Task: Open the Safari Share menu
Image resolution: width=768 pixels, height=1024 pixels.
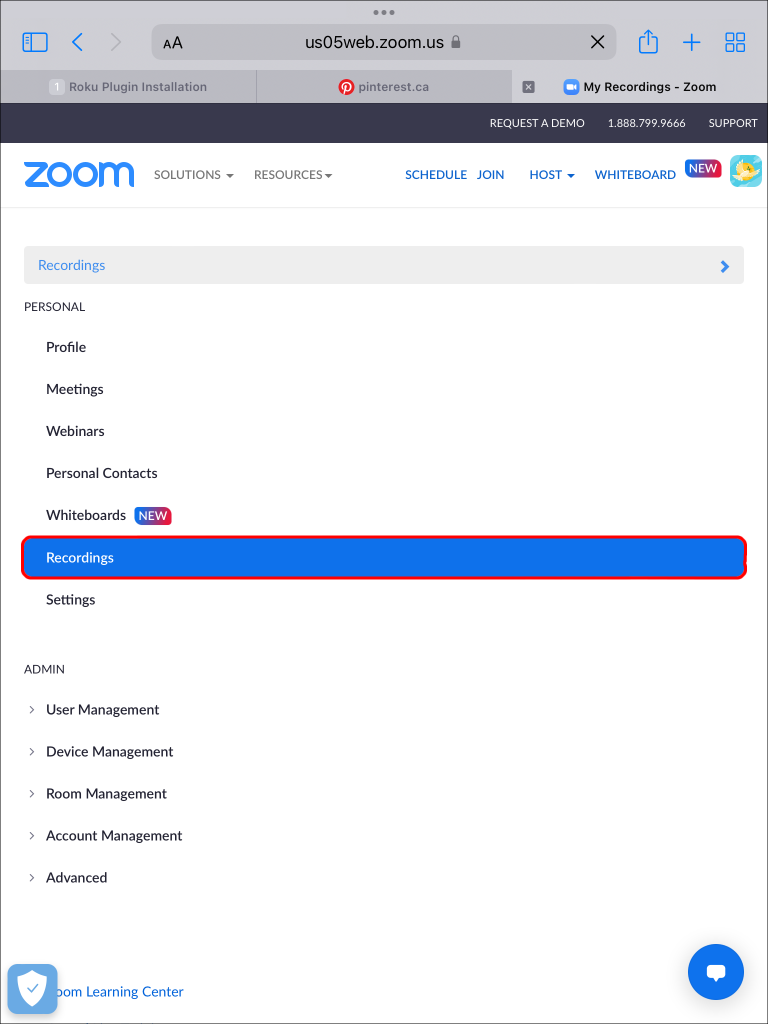Action: click(x=647, y=42)
